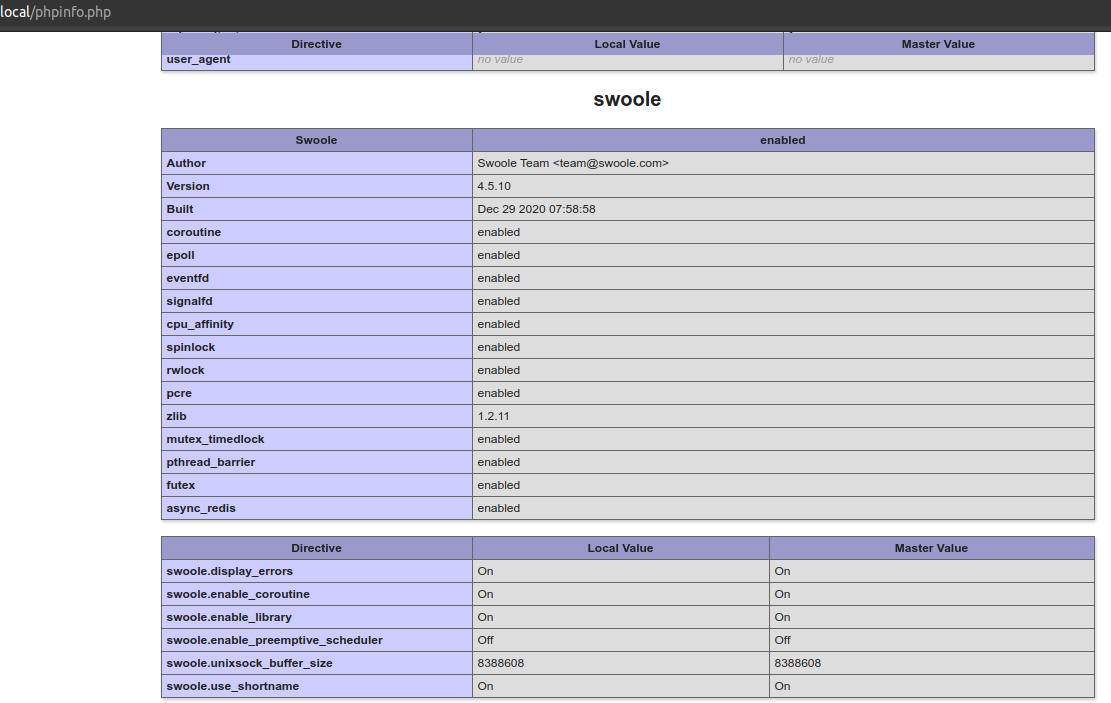Click swoole.enable_library directive
The height and width of the screenshot is (703, 1111).
point(229,617)
